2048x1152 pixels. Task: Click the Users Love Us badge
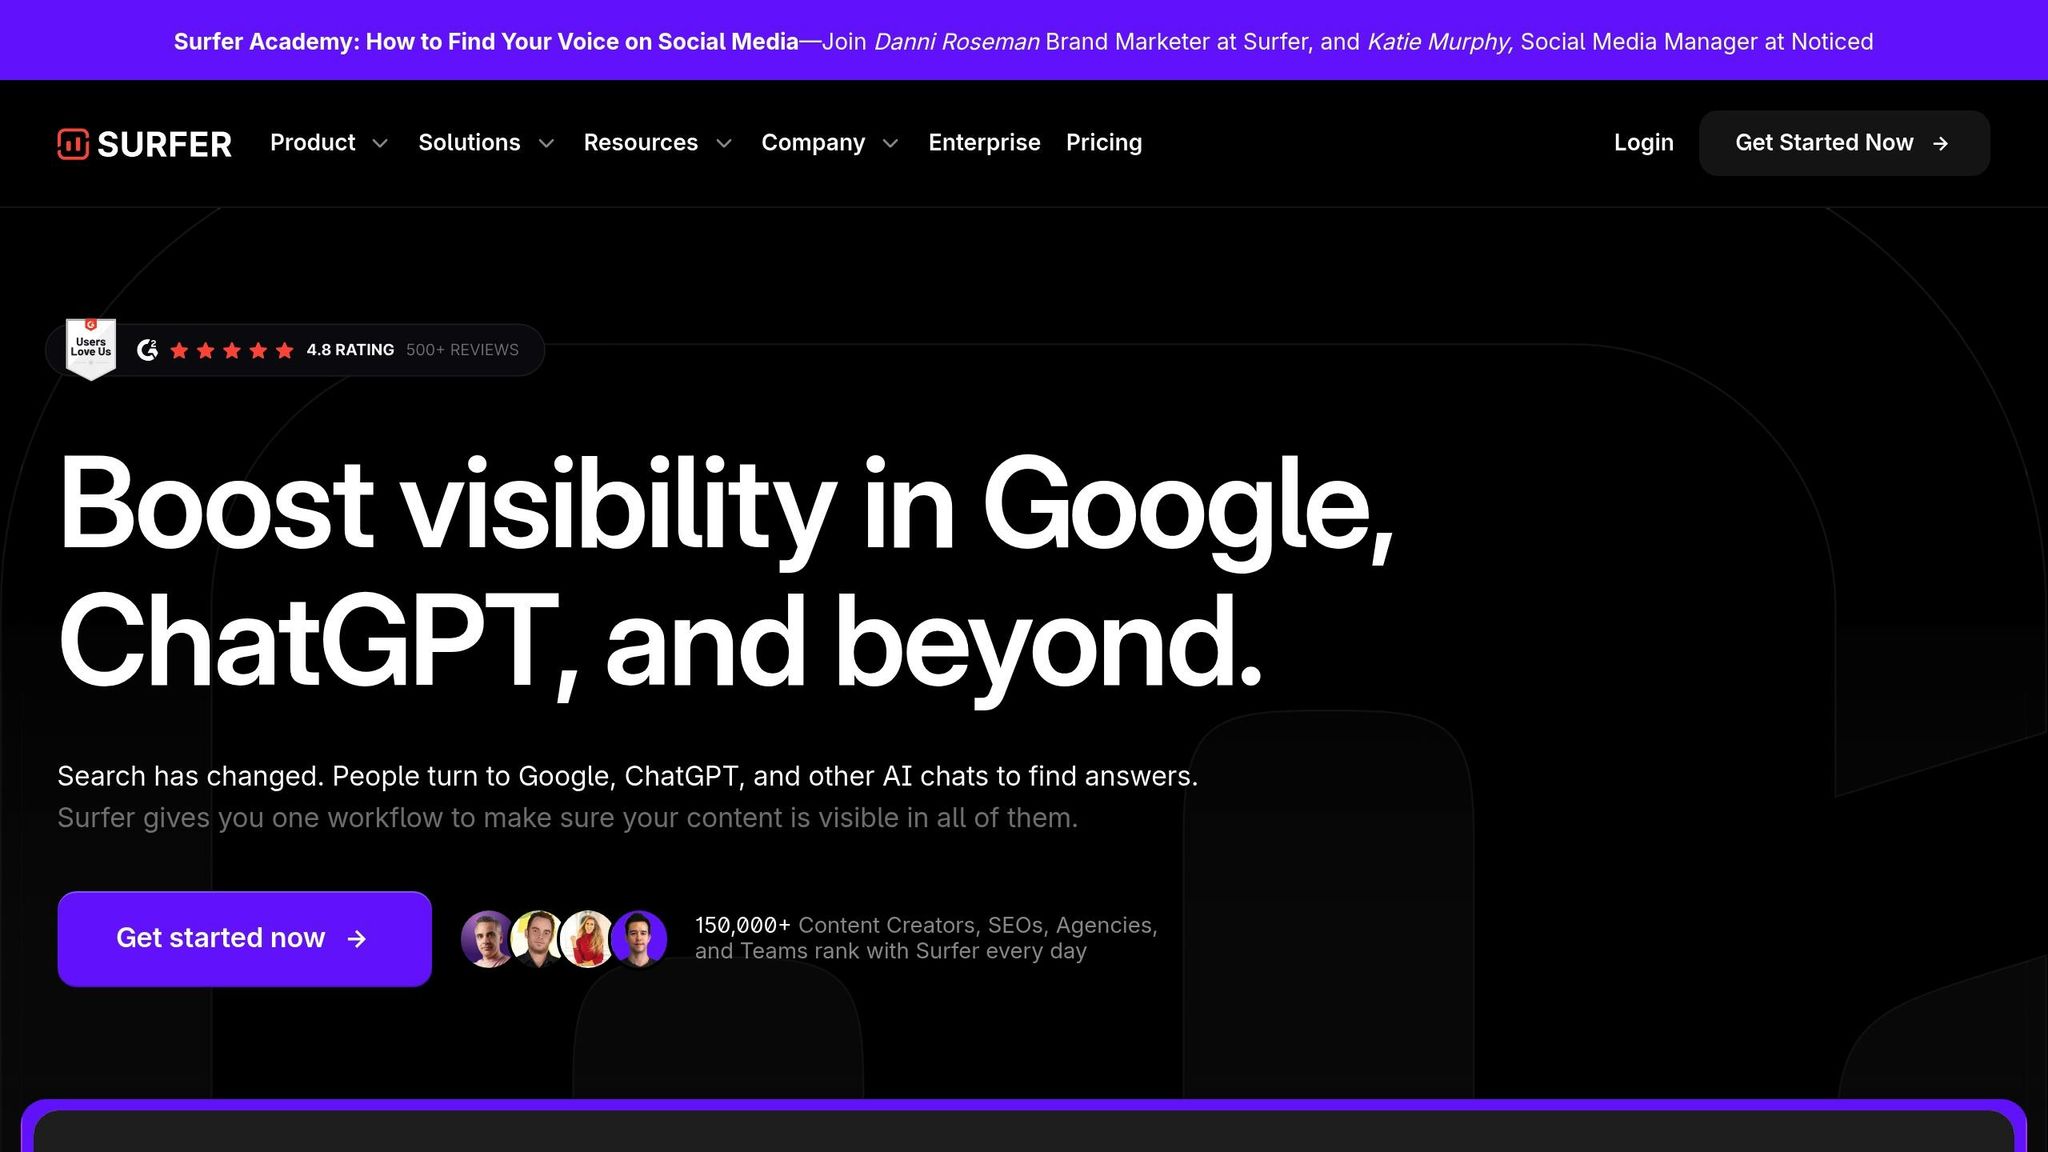pos(91,349)
